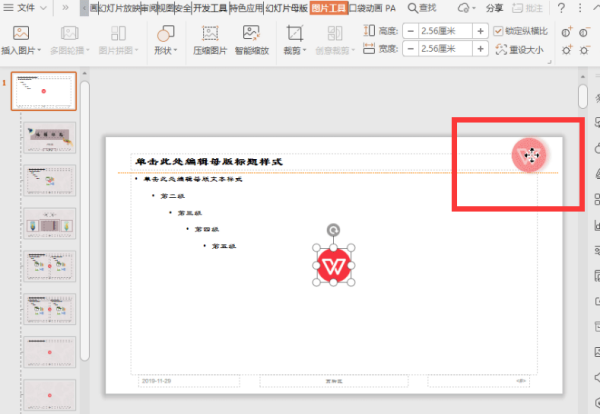Viewport: 600px width, 414px height.
Task: Increase picture contrast (half-circle plus icon)
Action: [566, 32]
